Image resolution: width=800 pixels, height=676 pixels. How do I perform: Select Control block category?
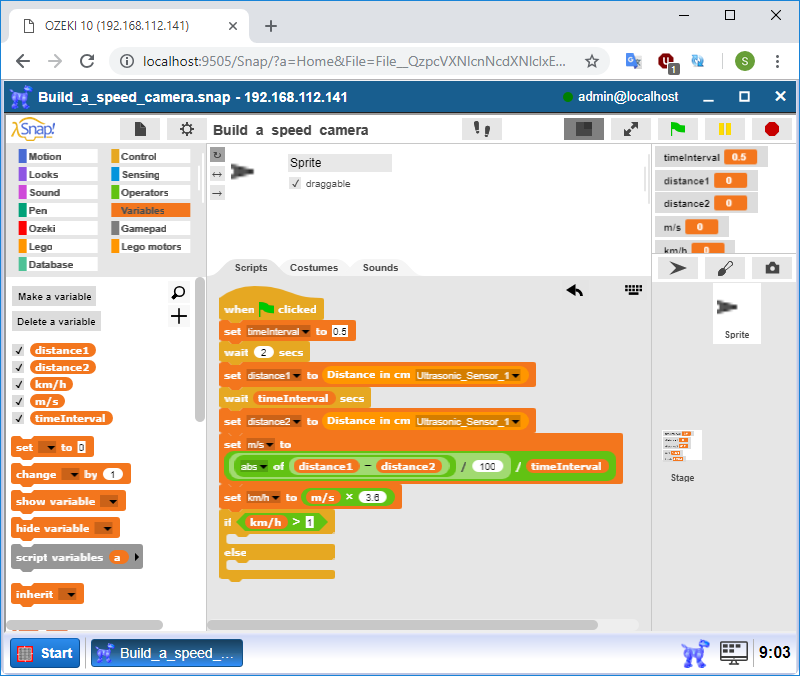coord(151,157)
